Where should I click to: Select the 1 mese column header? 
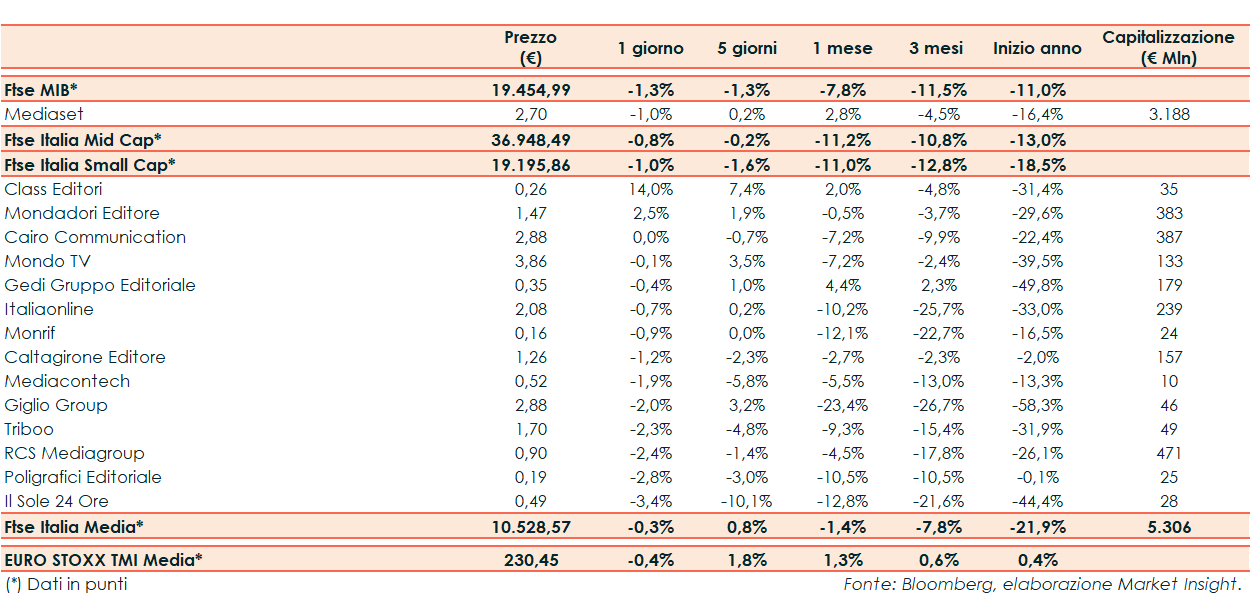[x=842, y=48]
